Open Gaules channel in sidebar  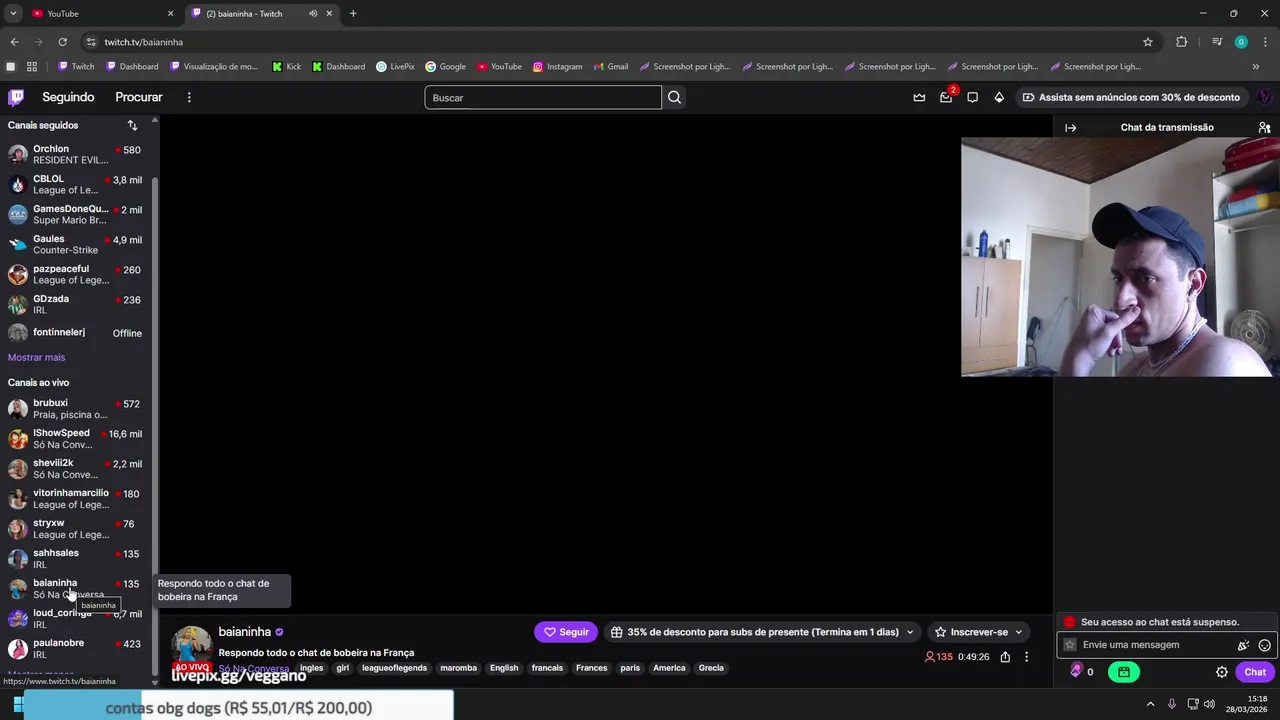point(76,244)
